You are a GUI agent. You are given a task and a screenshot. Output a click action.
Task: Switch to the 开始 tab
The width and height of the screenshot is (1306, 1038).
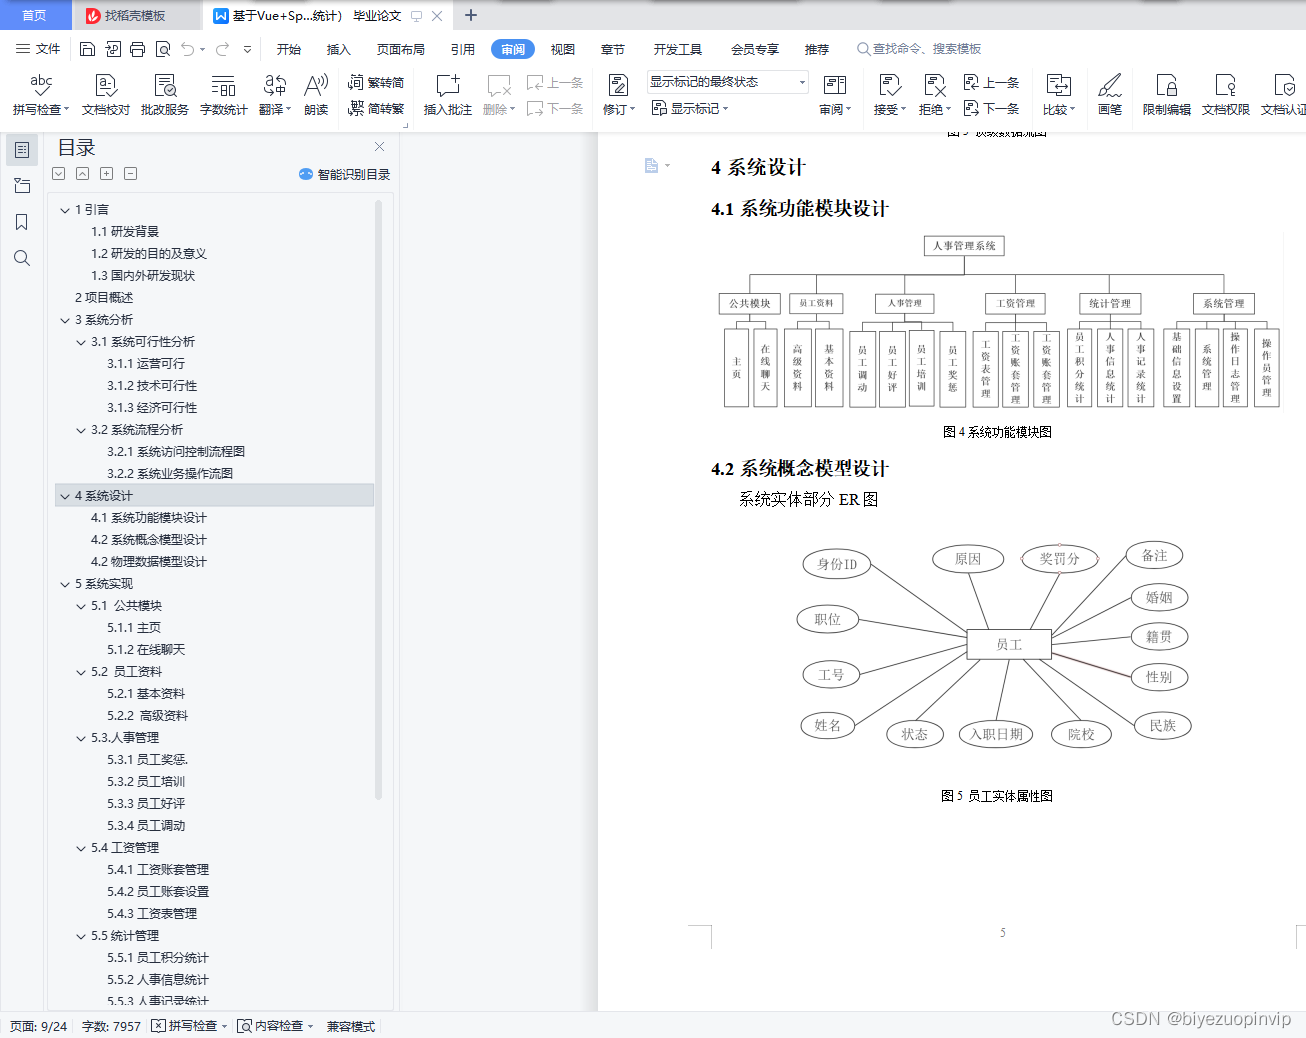pyautogui.click(x=289, y=49)
